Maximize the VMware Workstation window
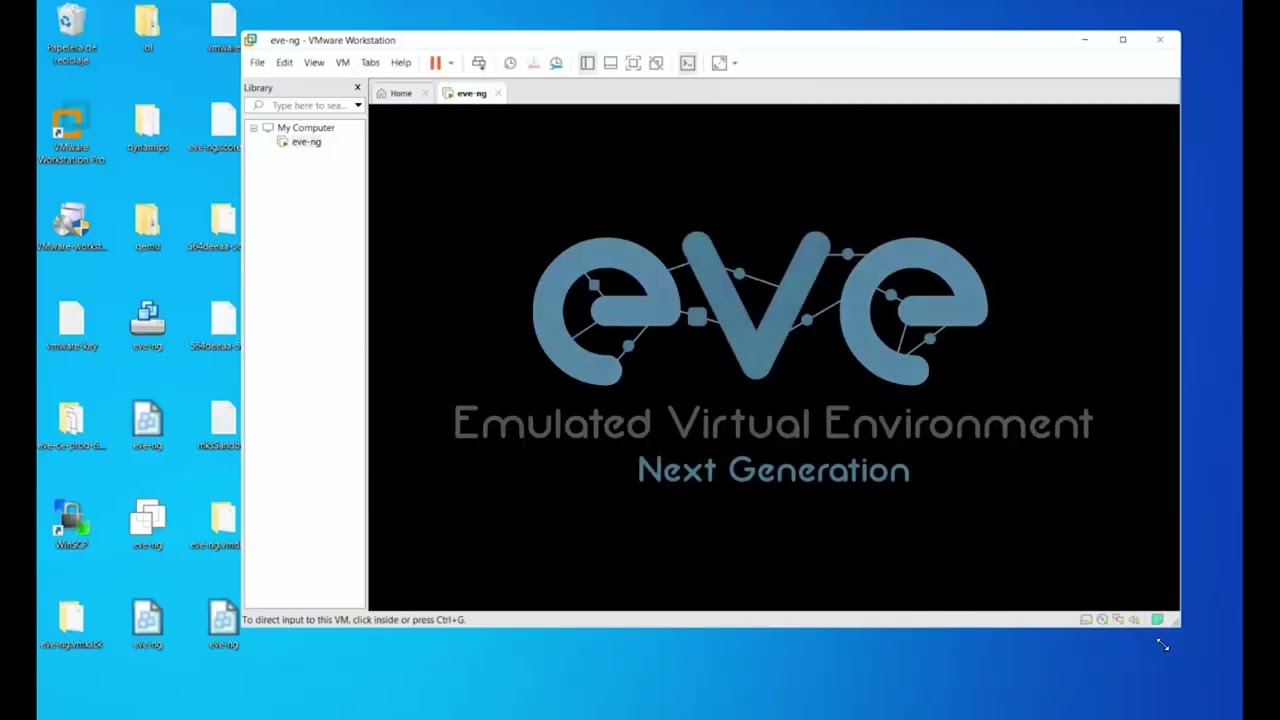1280x720 pixels. 1123,40
